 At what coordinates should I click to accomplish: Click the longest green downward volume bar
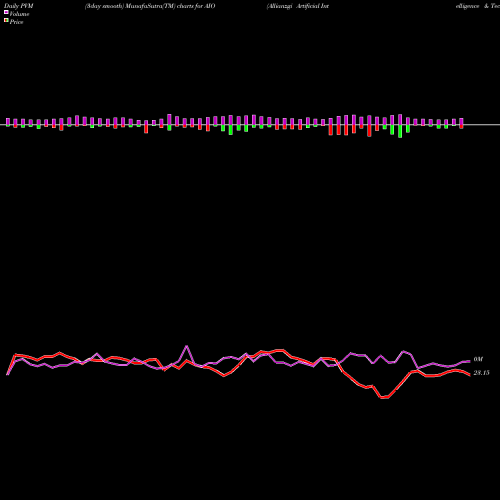point(400,131)
